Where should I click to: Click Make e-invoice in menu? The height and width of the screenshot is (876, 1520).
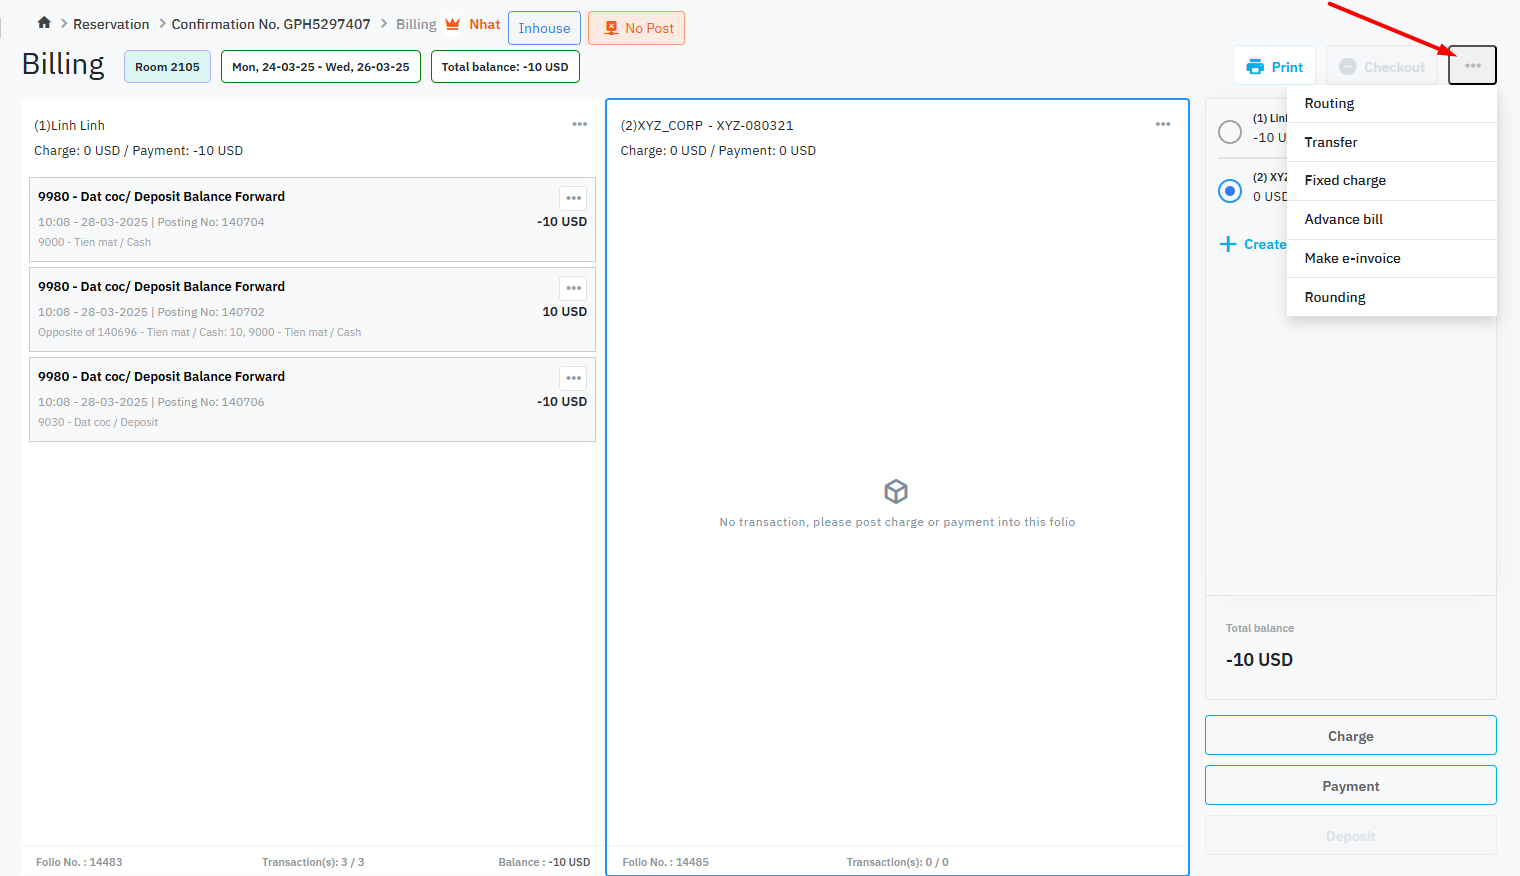click(x=1352, y=259)
